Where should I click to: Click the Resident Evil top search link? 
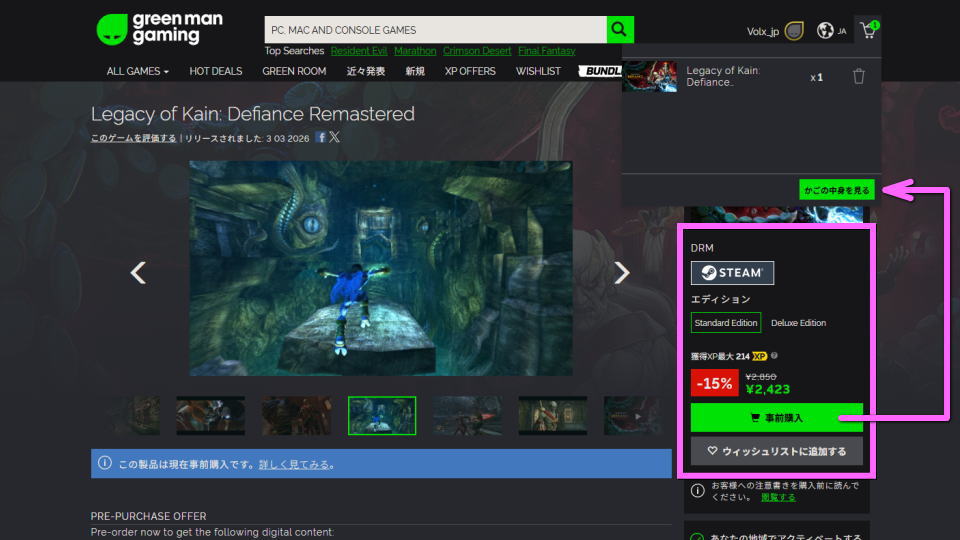pyautogui.click(x=357, y=51)
